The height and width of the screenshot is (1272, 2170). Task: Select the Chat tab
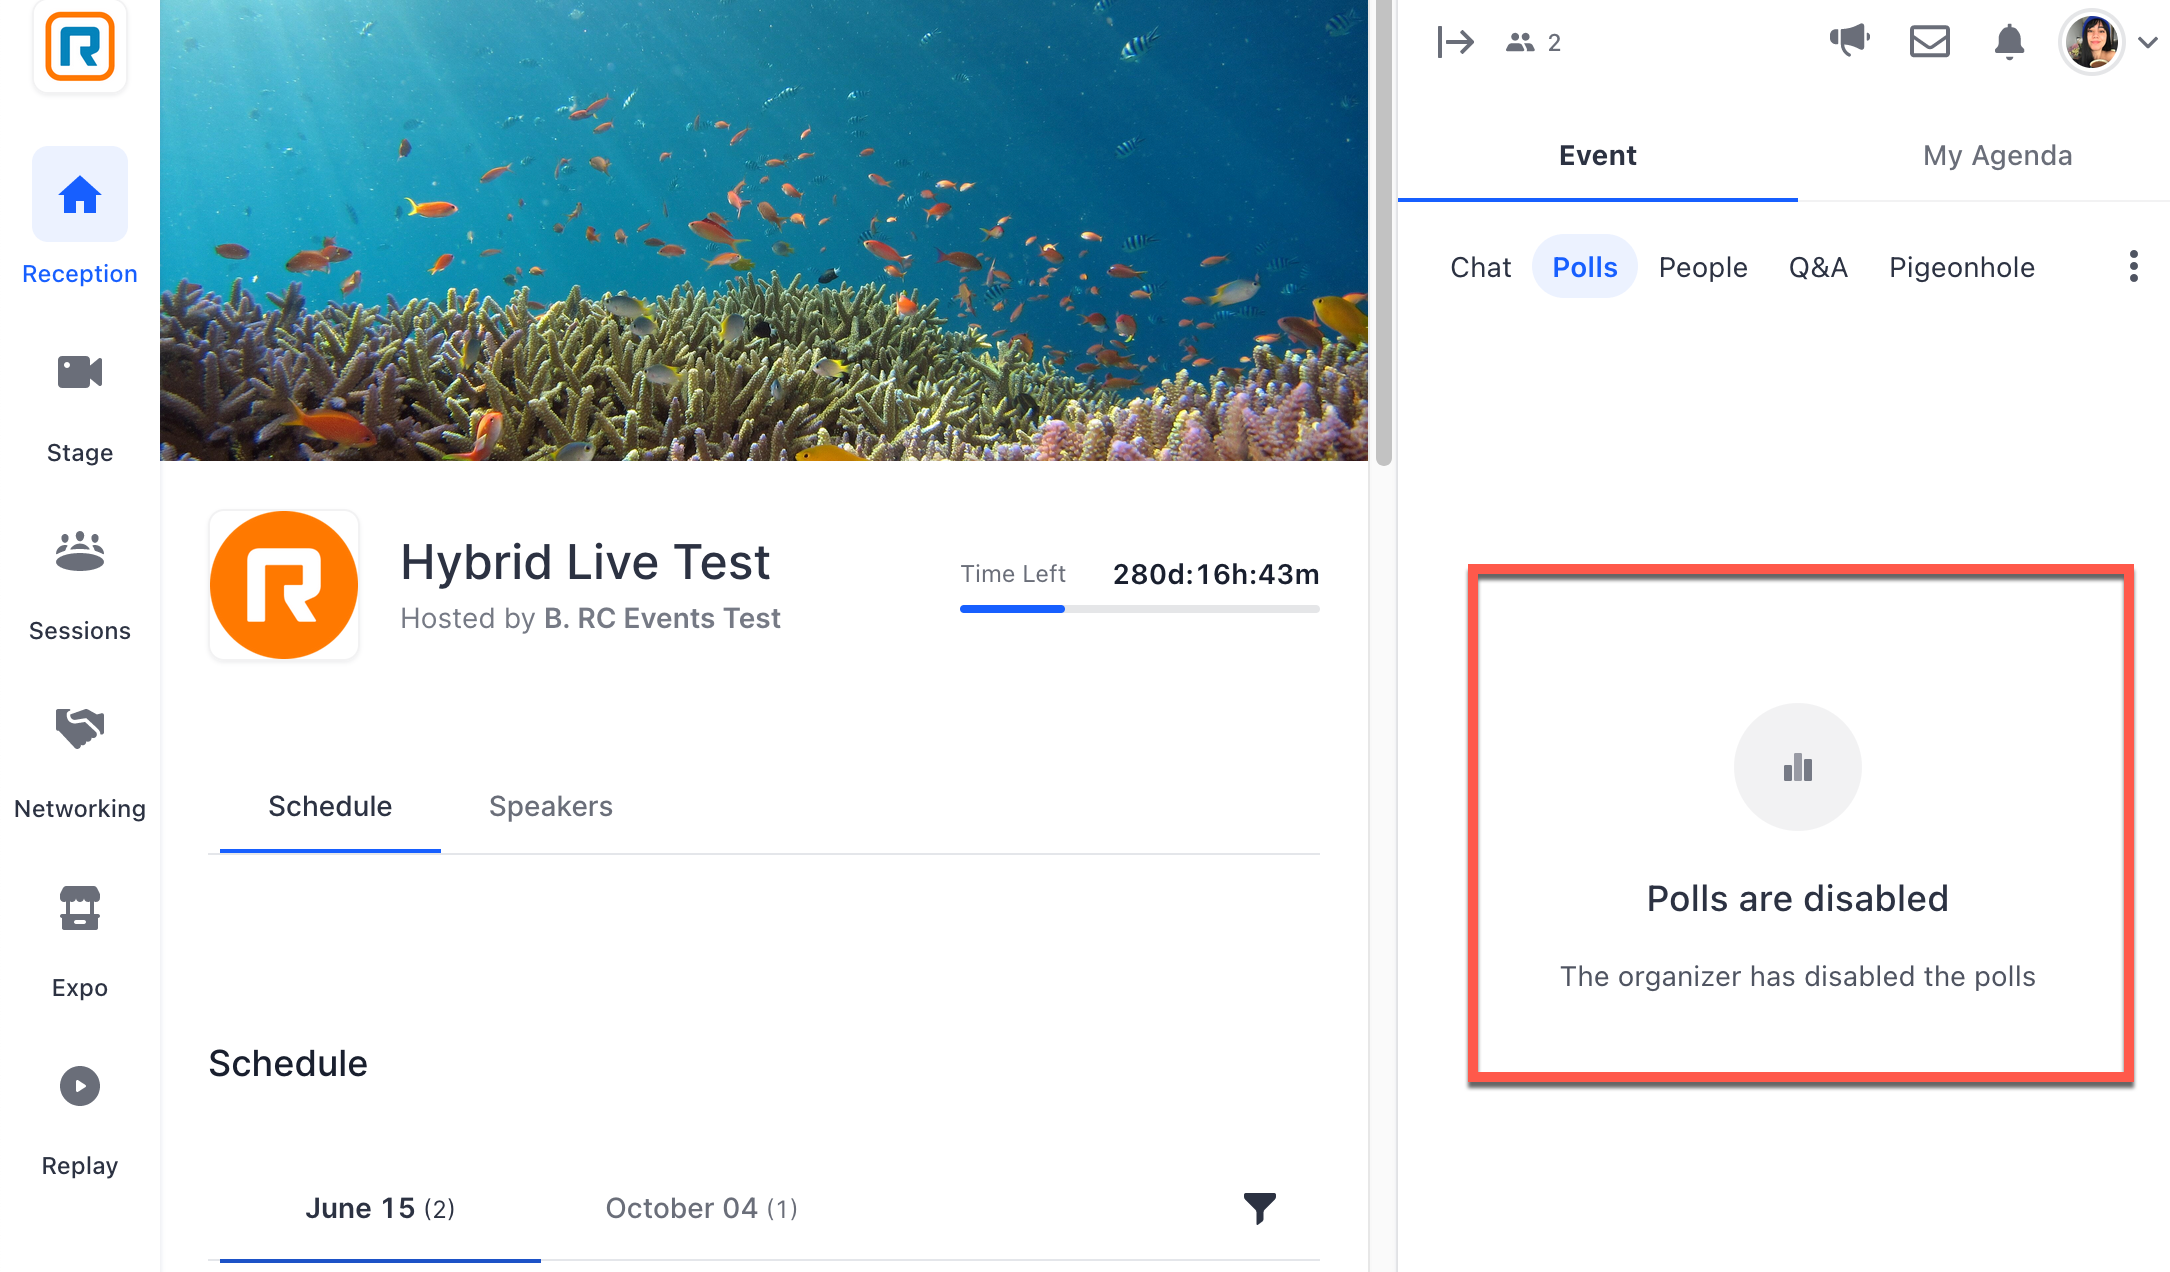click(x=1481, y=267)
